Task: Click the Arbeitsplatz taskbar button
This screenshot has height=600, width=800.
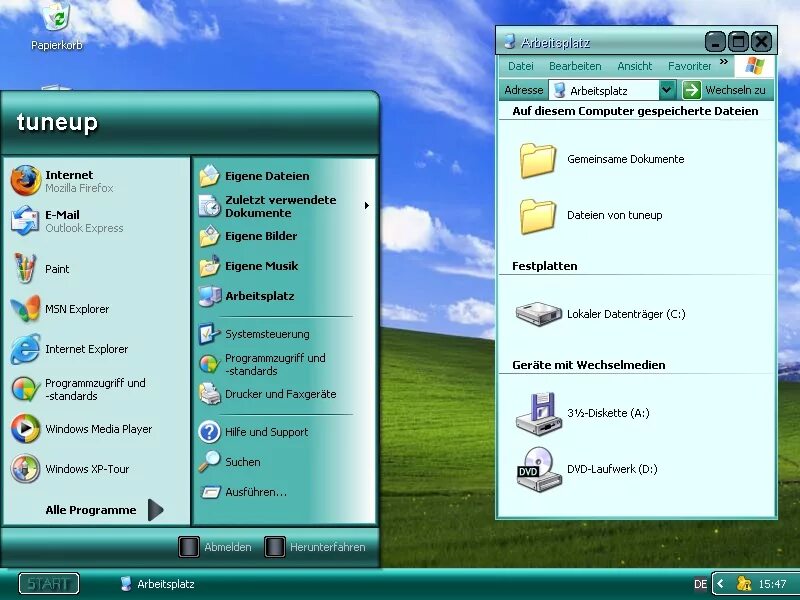Action: [x=158, y=584]
